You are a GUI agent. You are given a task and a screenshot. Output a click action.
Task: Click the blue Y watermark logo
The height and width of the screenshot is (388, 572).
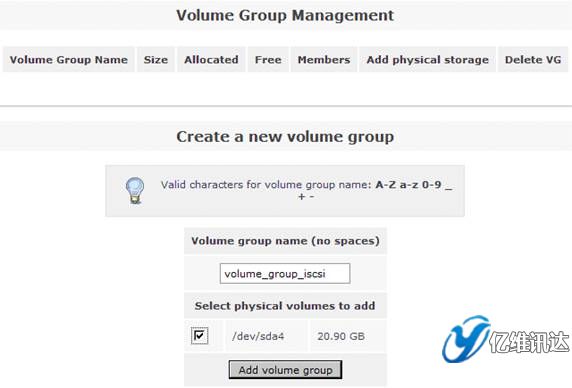pyautogui.click(x=465, y=339)
